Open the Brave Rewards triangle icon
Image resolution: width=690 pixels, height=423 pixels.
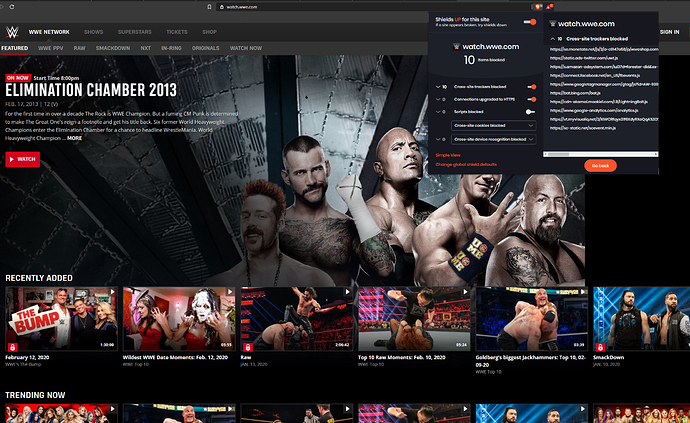coord(549,7)
